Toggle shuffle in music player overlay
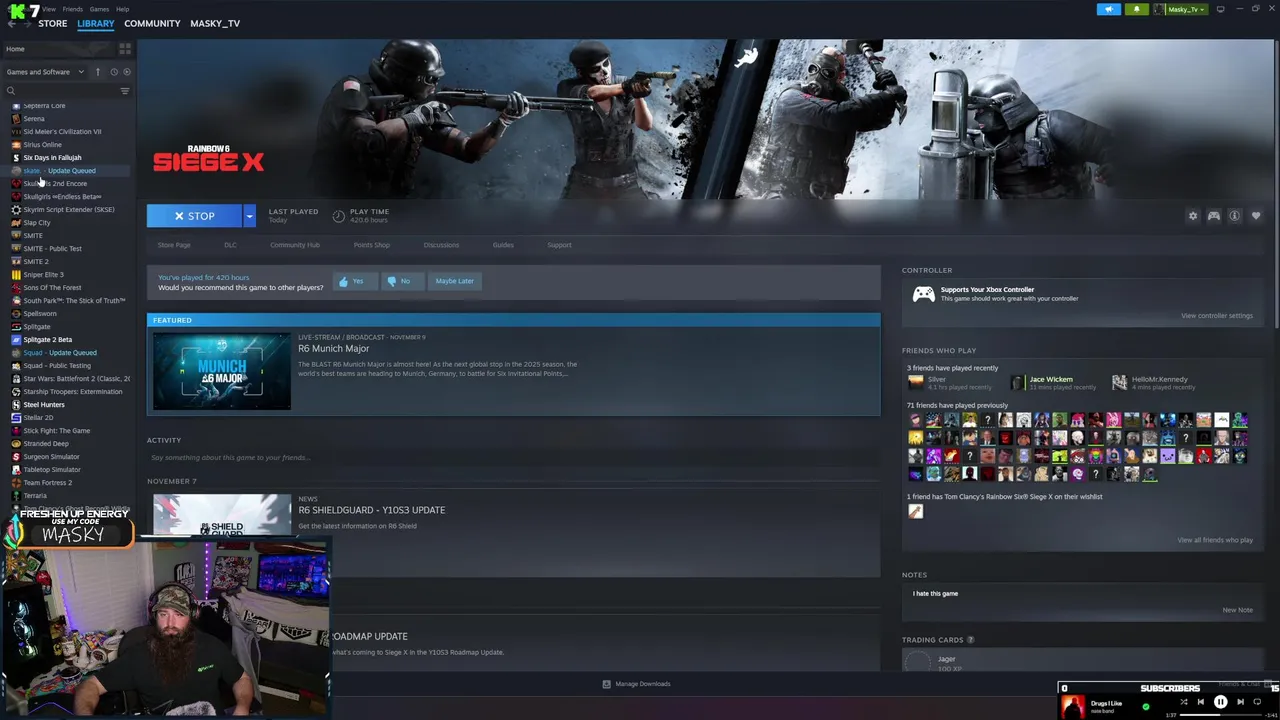The height and width of the screenshot is (720, 1280). [1183, 702]
